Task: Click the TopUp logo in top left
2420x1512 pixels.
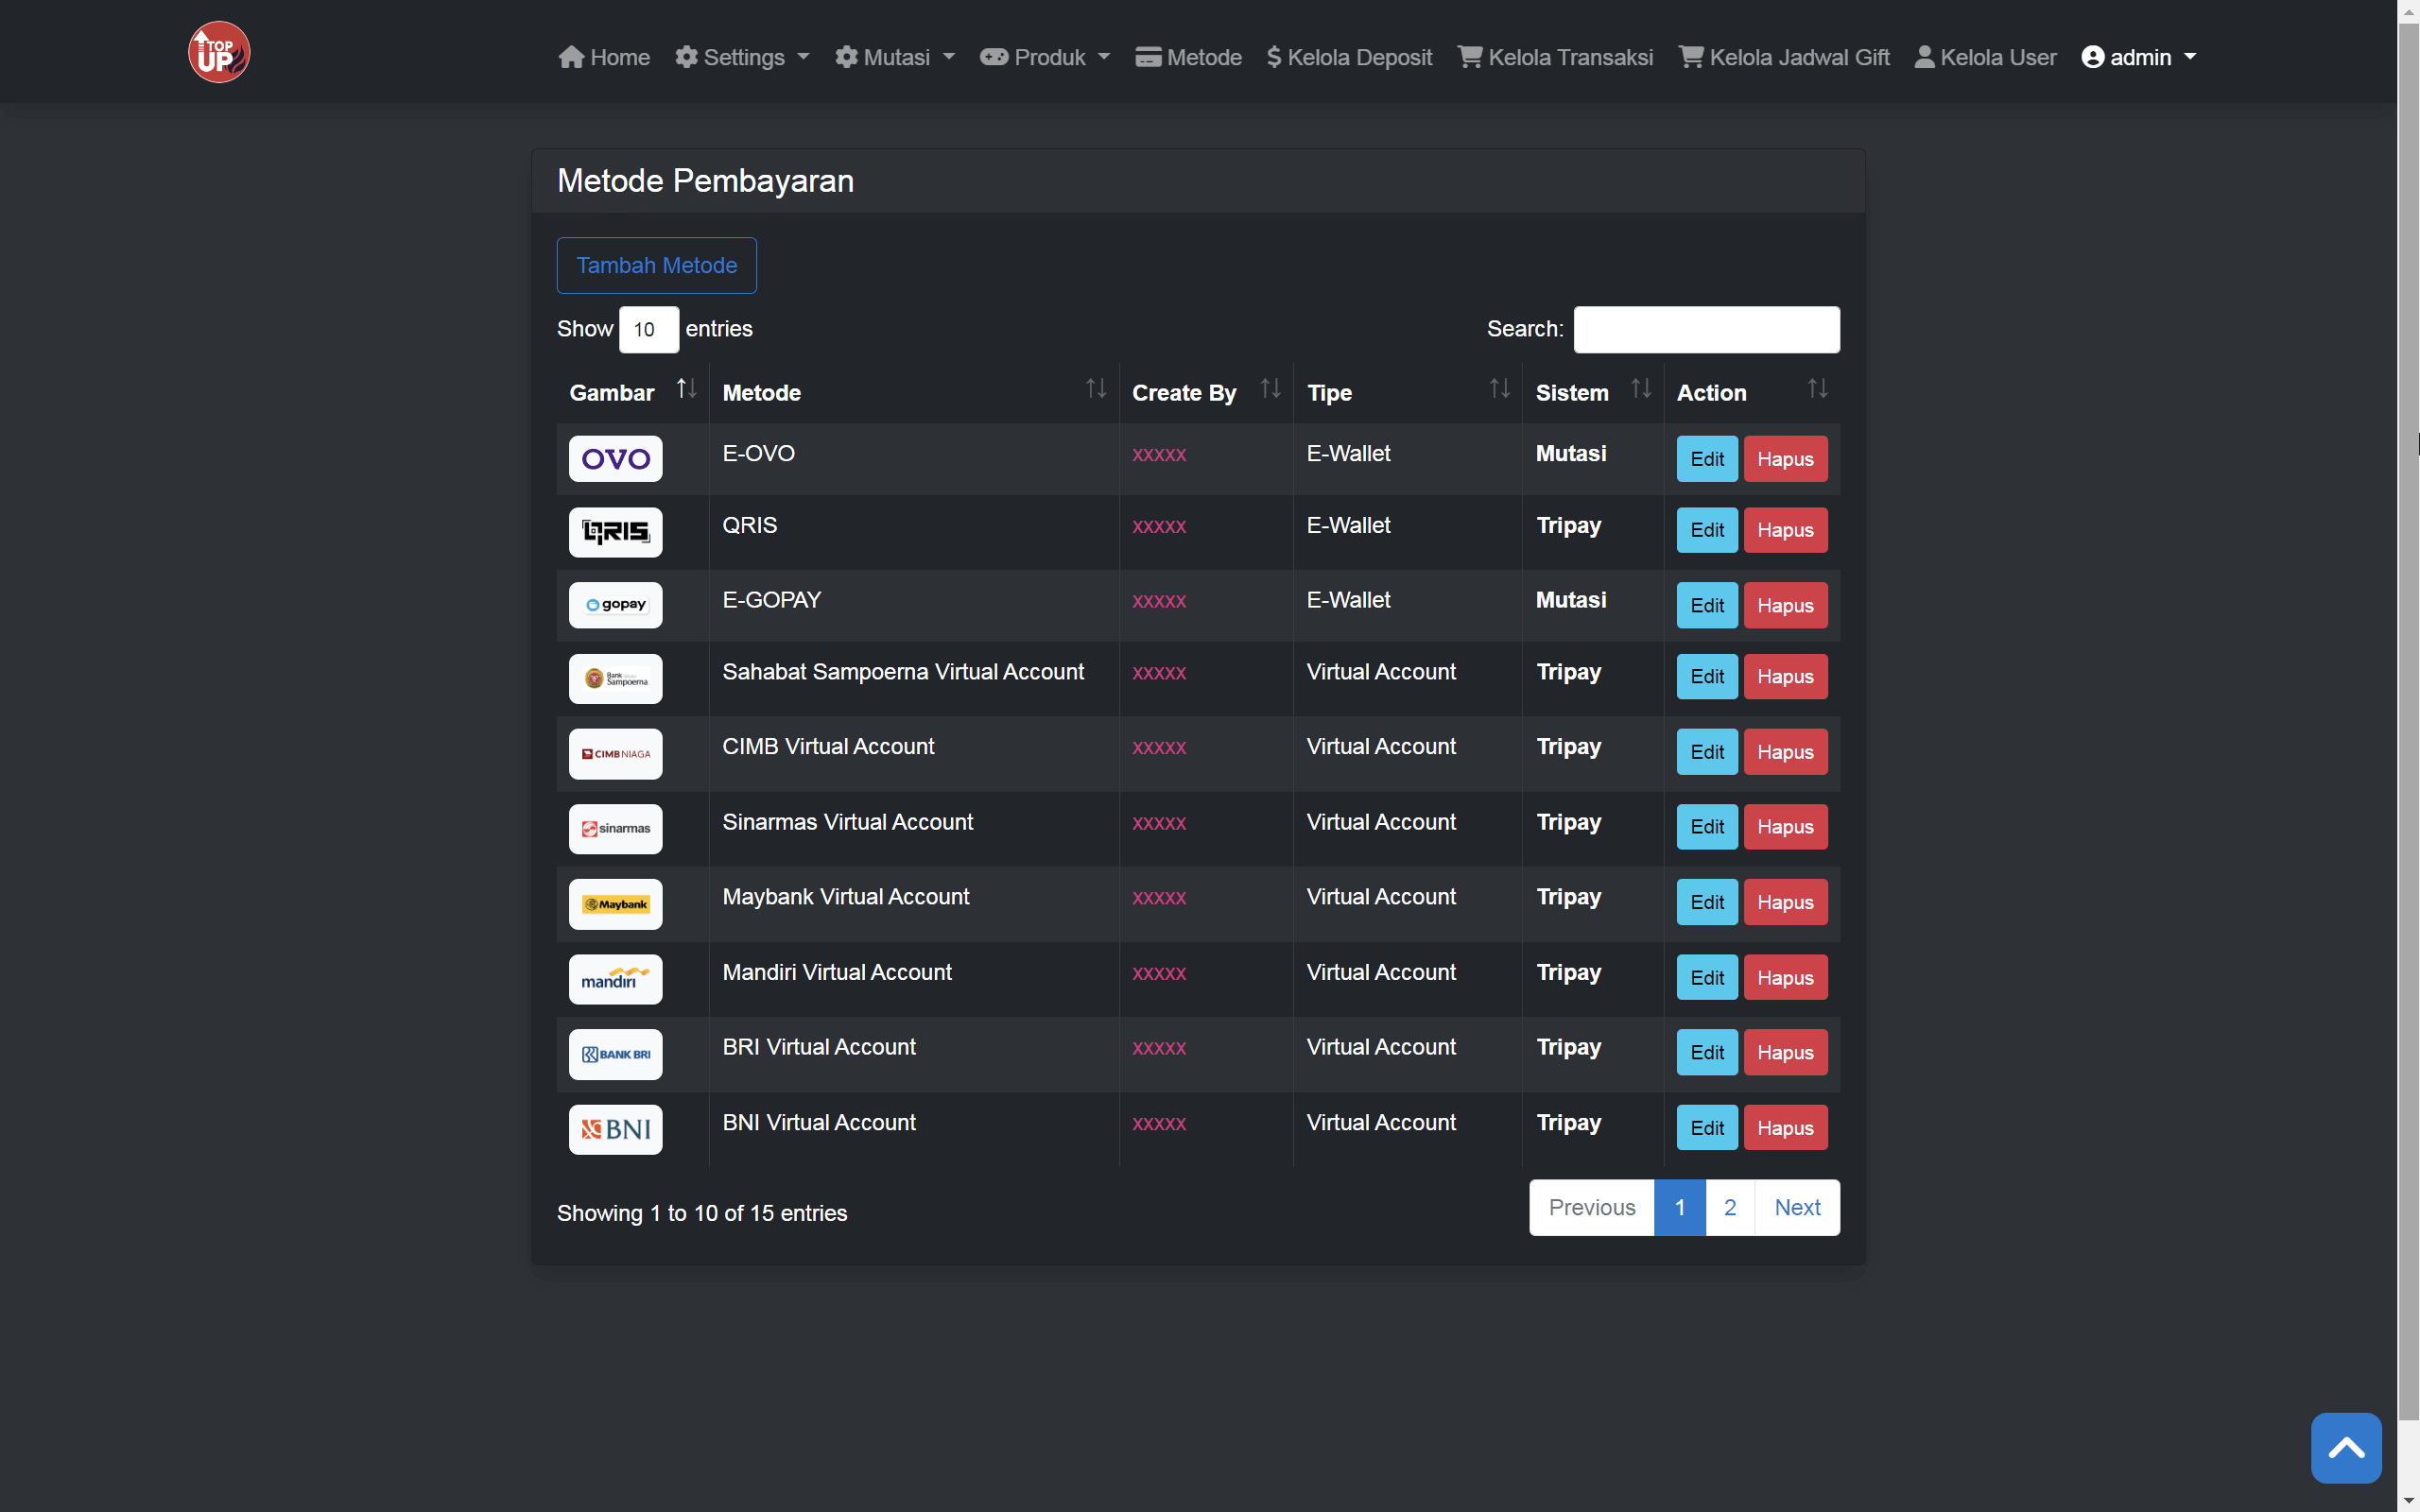Action: tap(218, 51)
